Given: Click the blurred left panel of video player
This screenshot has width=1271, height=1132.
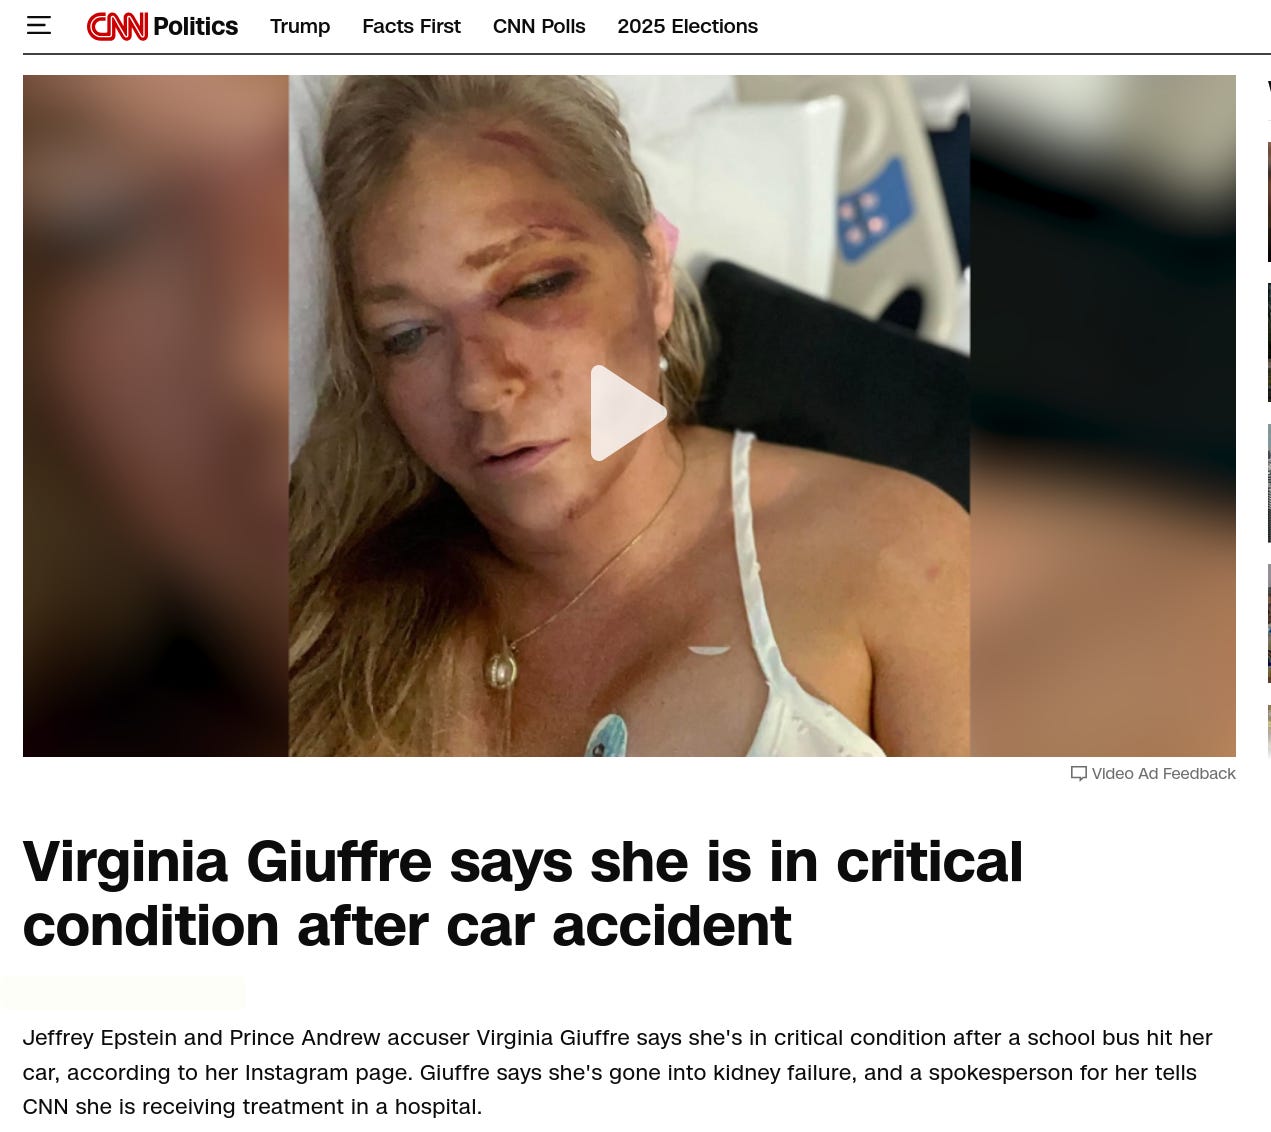Looking at the screenshot, I should tap(156, 416).
